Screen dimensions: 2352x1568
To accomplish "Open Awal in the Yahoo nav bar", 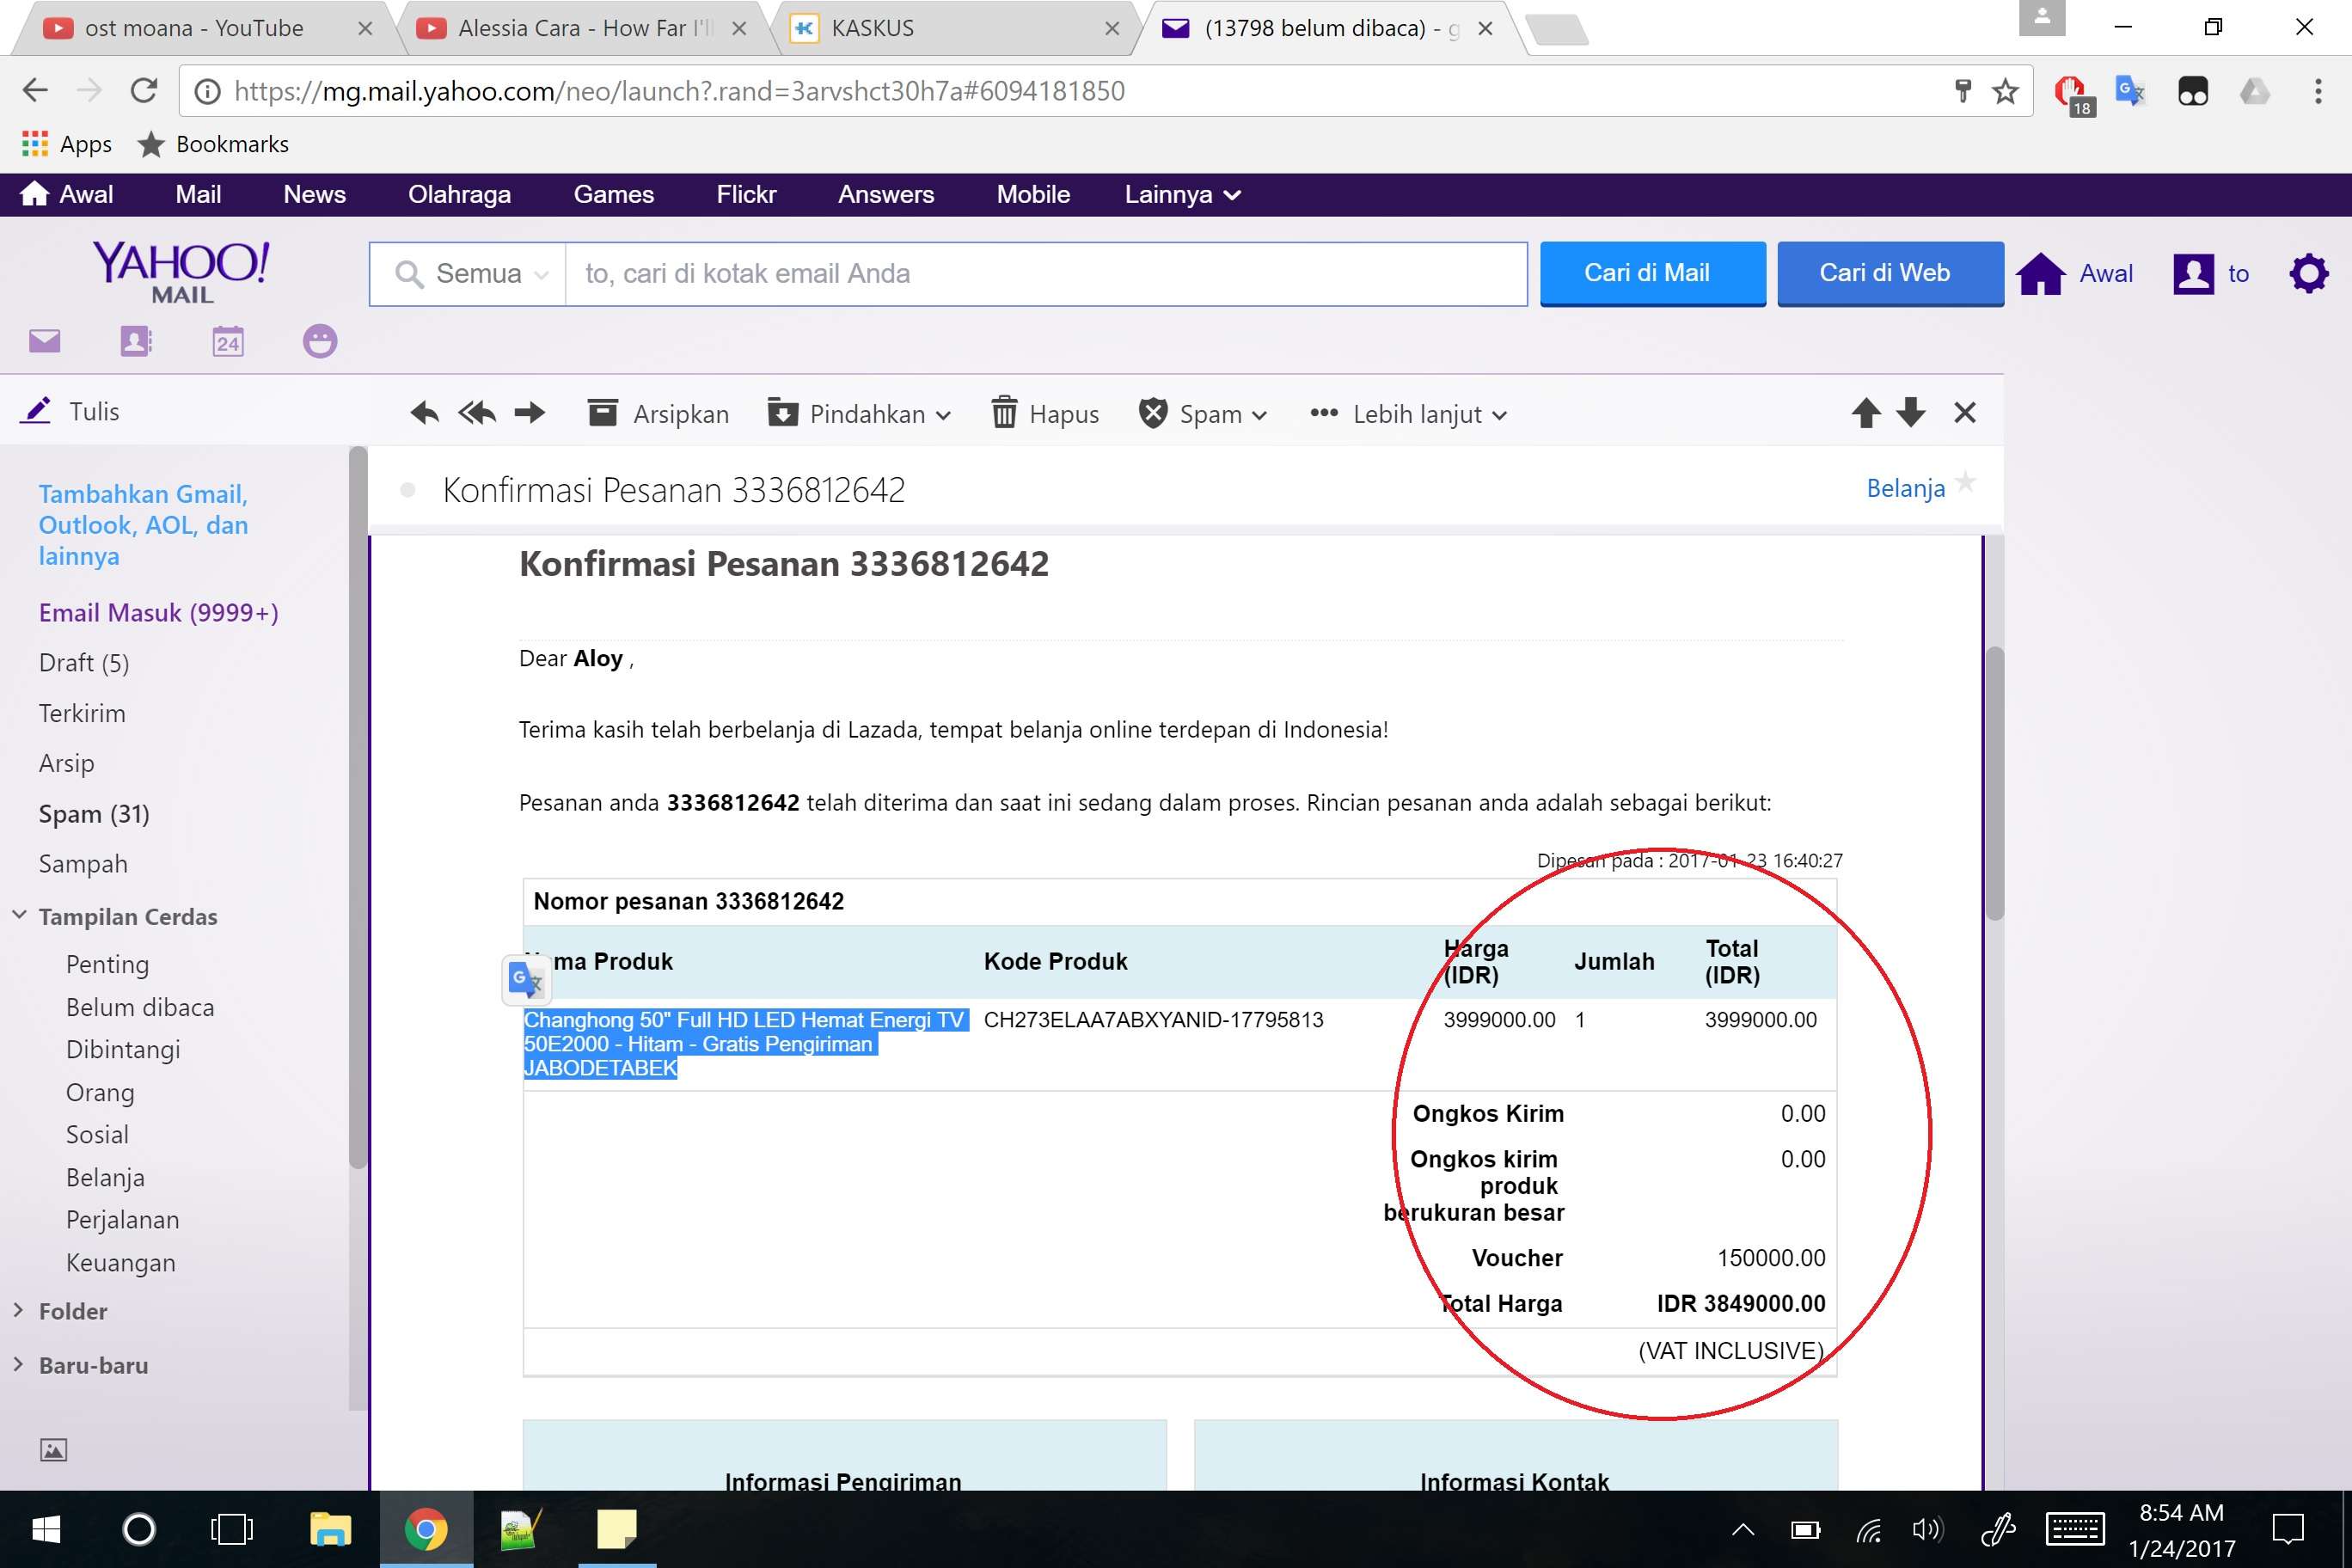I will pyautogui.click(x=66, y=194).
